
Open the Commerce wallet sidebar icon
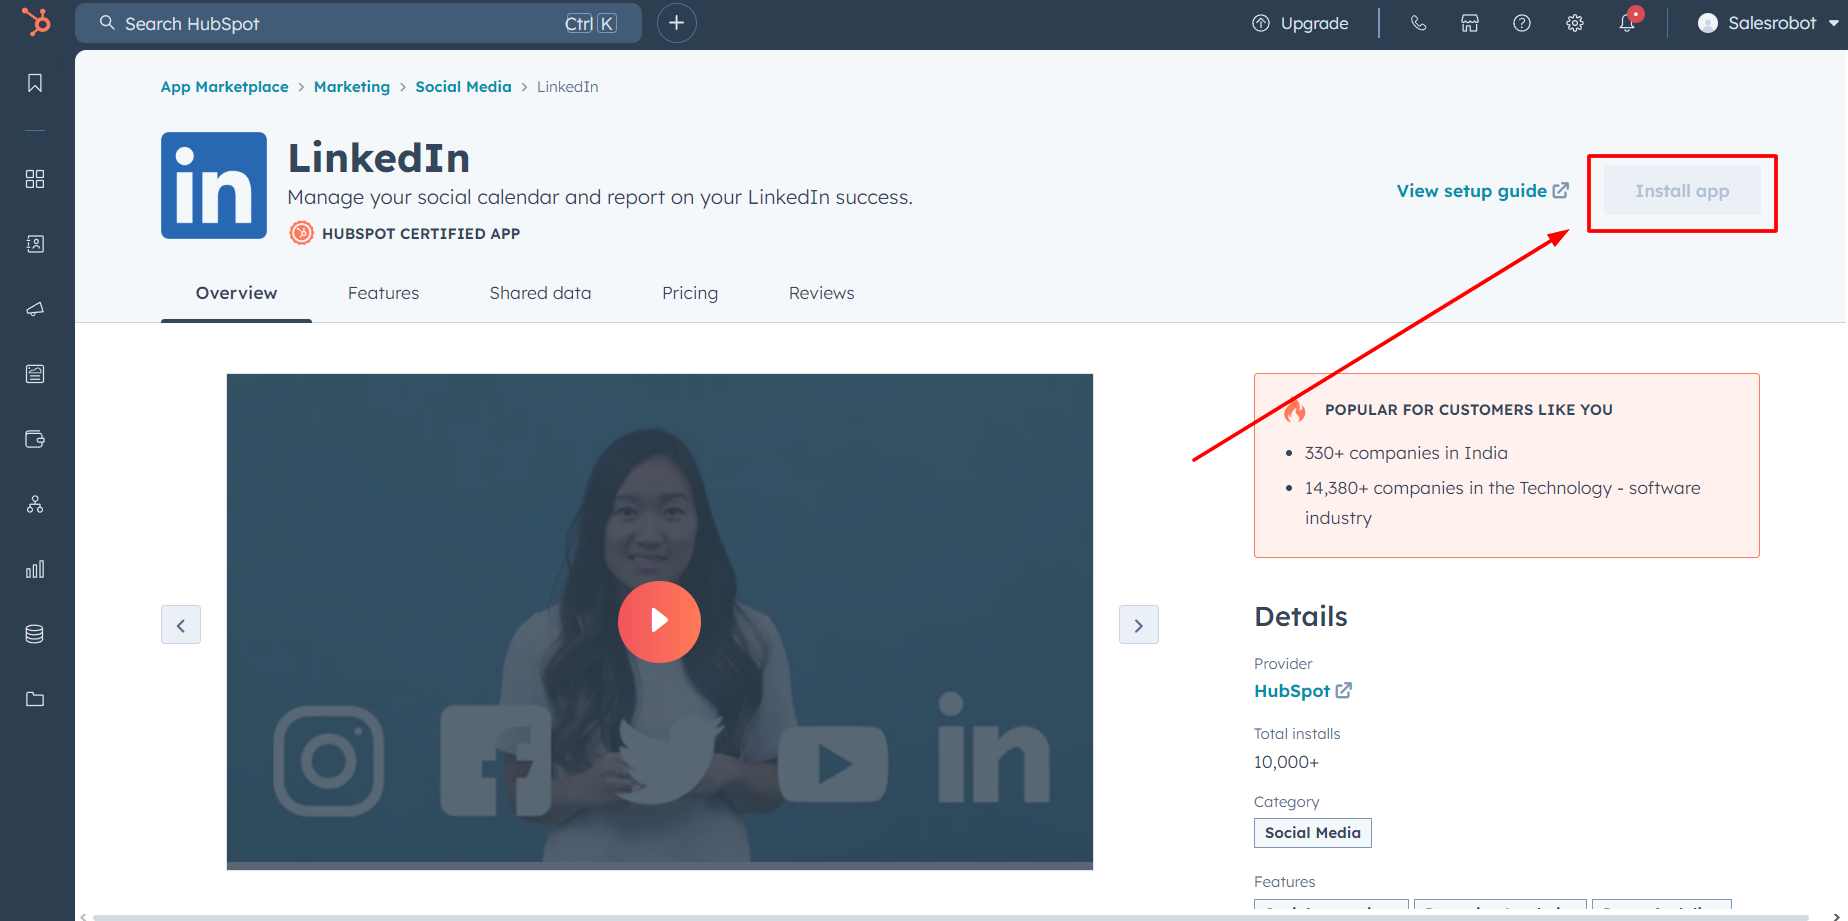pos(35,439)
